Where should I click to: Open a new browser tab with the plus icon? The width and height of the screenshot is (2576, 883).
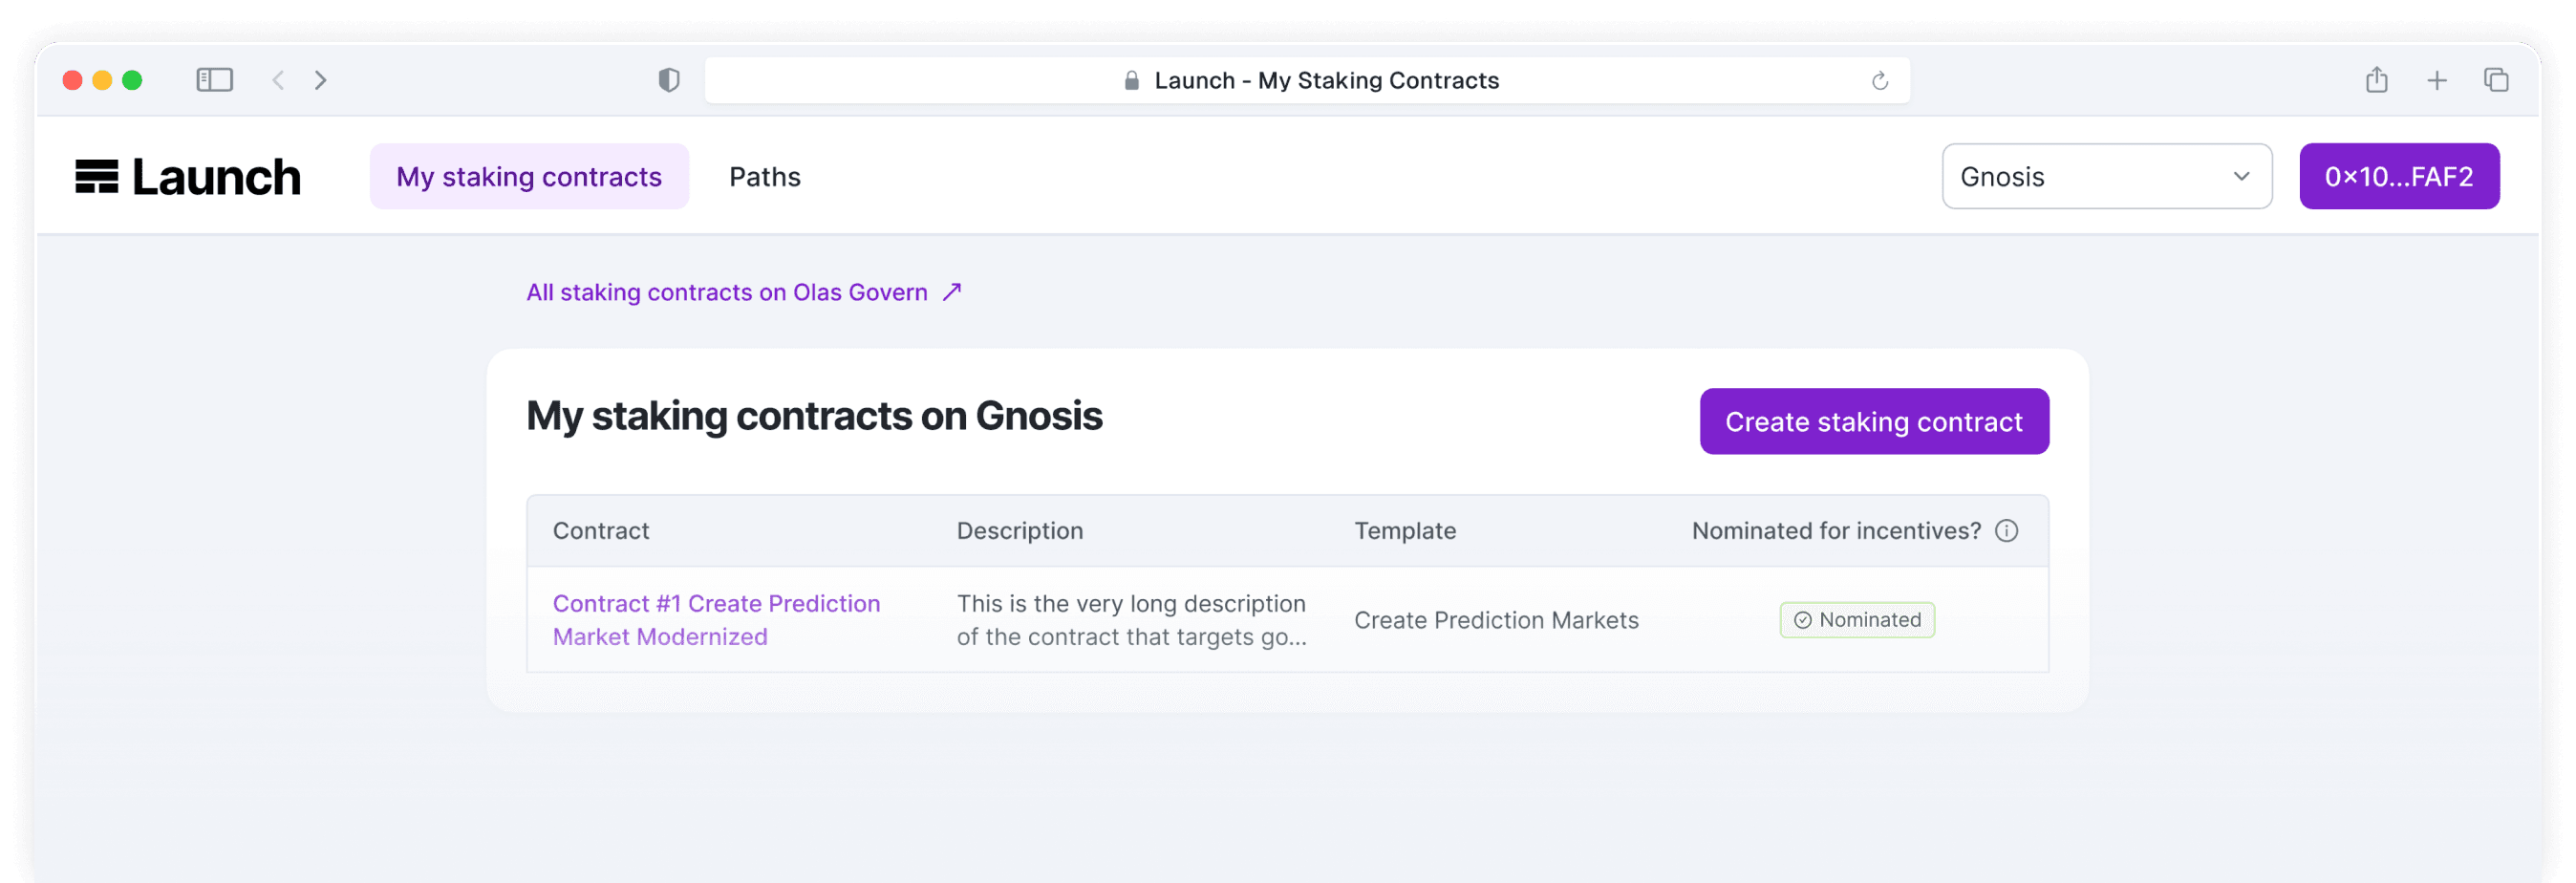pyautogui.click(x=2437, y=80)
